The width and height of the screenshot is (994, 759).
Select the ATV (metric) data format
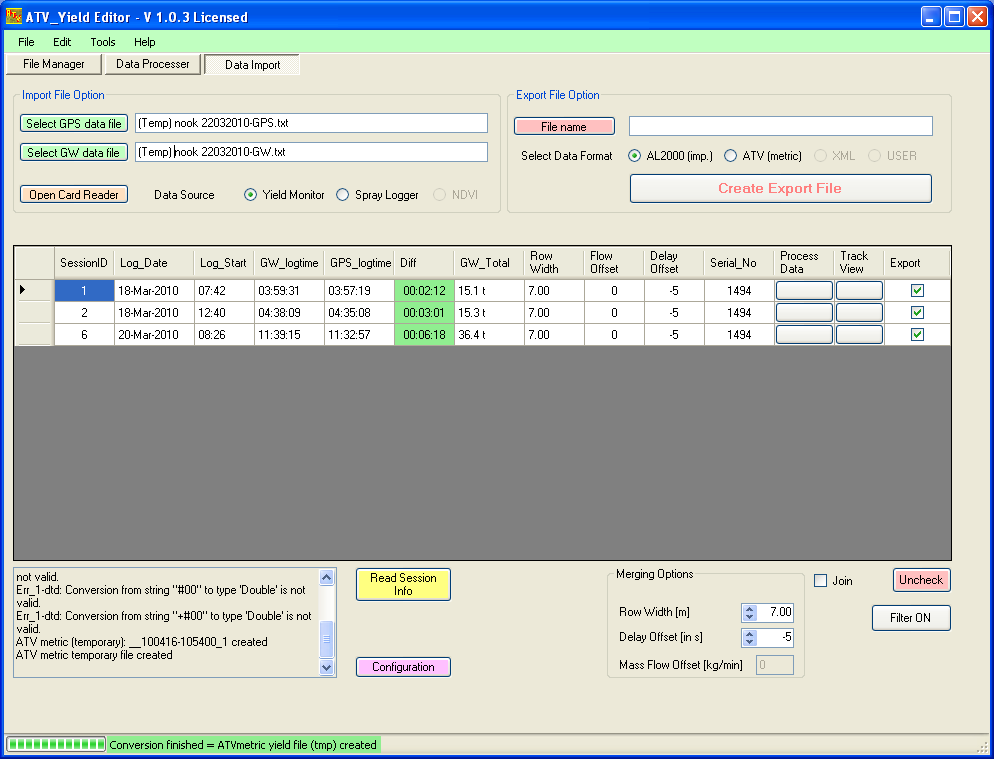[x=731, y=156]
